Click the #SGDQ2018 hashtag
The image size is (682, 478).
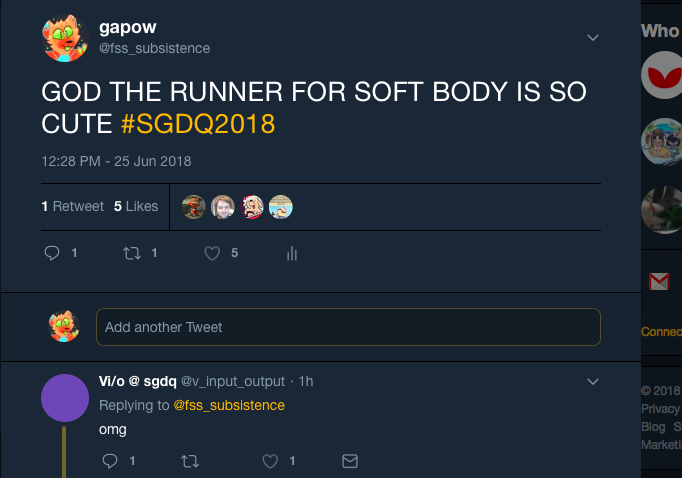click(x=197, y=125)
